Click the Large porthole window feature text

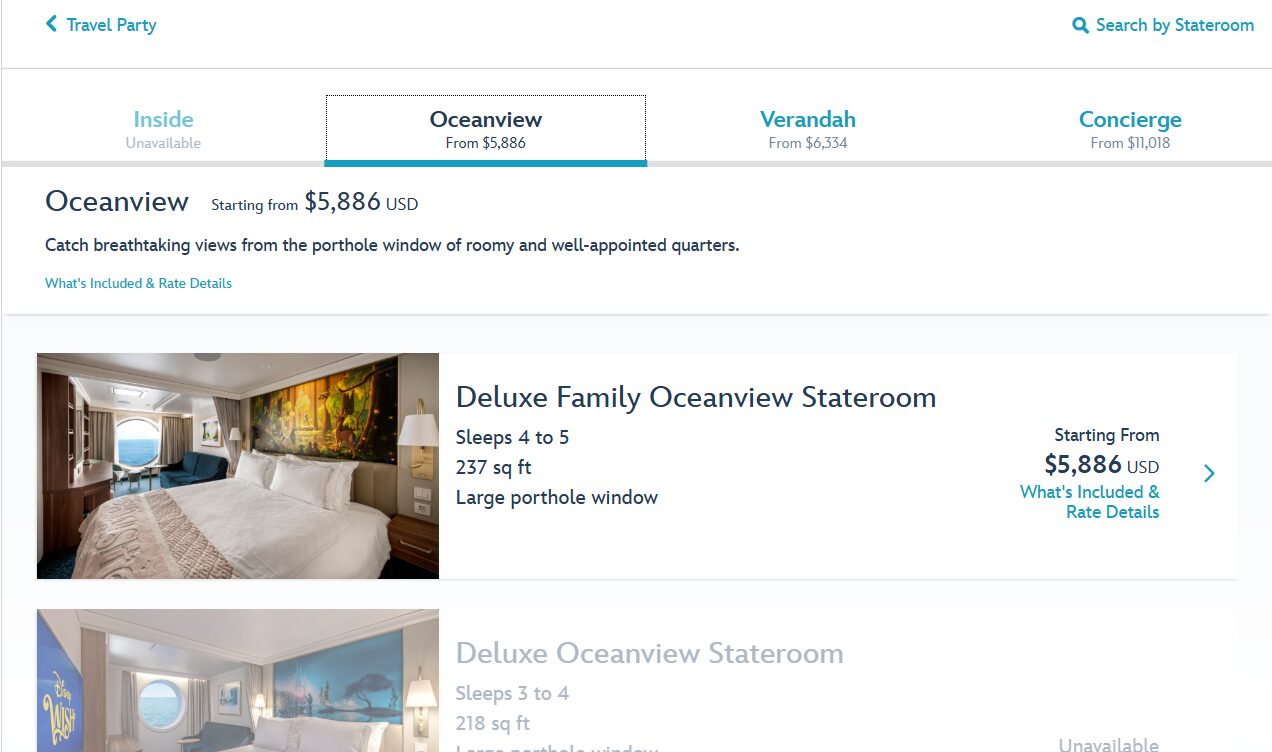[556, 497]
